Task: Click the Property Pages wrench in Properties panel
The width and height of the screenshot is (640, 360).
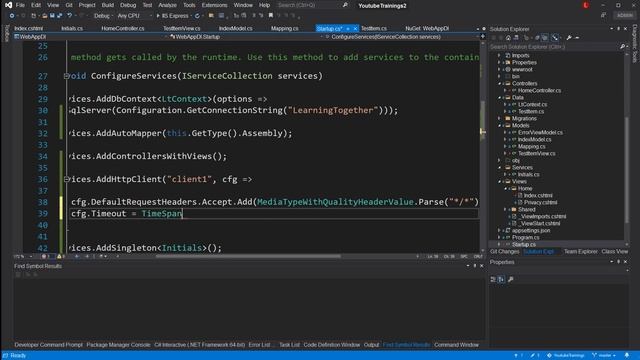Action: pos(510,279)
